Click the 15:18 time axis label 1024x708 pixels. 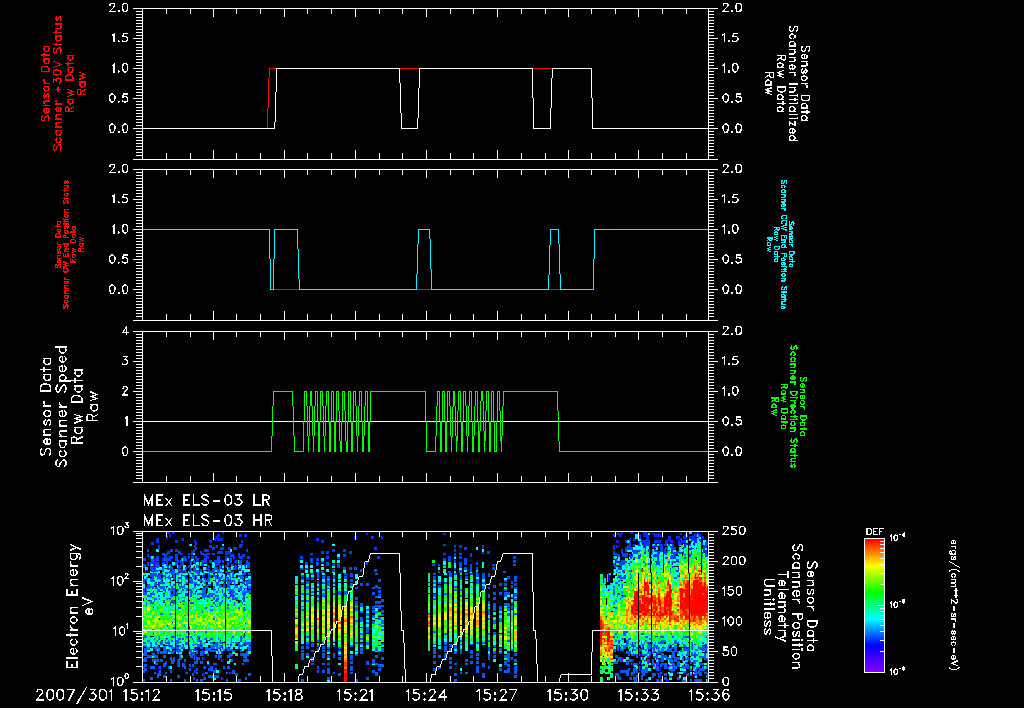285,695
